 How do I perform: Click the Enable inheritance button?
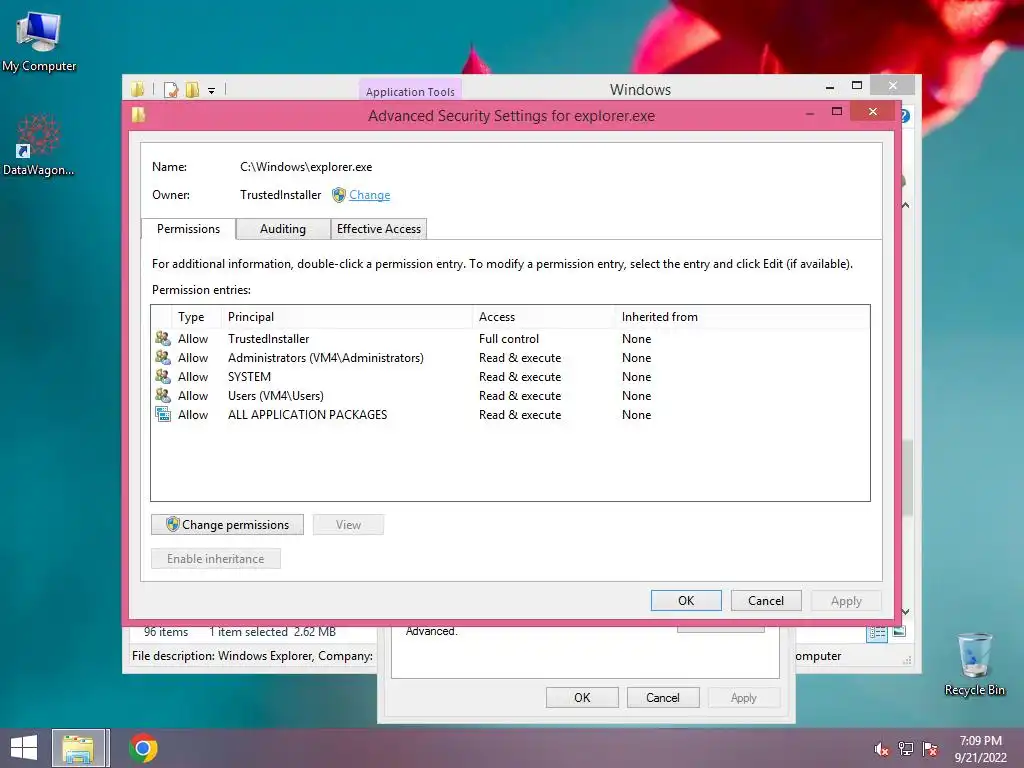pyautogui.click(x=216, y=558)
